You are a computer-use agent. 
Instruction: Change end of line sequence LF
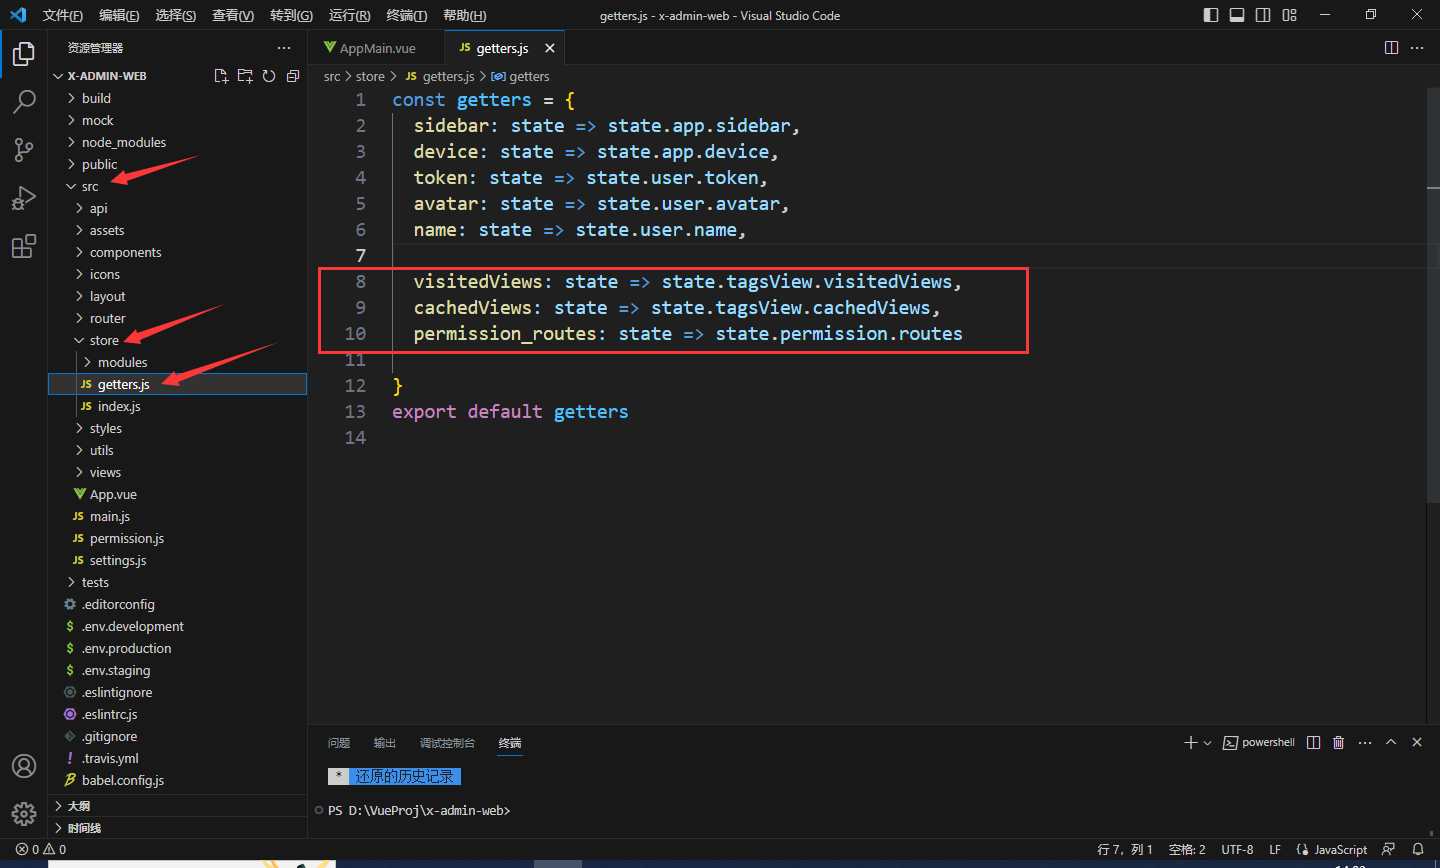point(1275,849)
